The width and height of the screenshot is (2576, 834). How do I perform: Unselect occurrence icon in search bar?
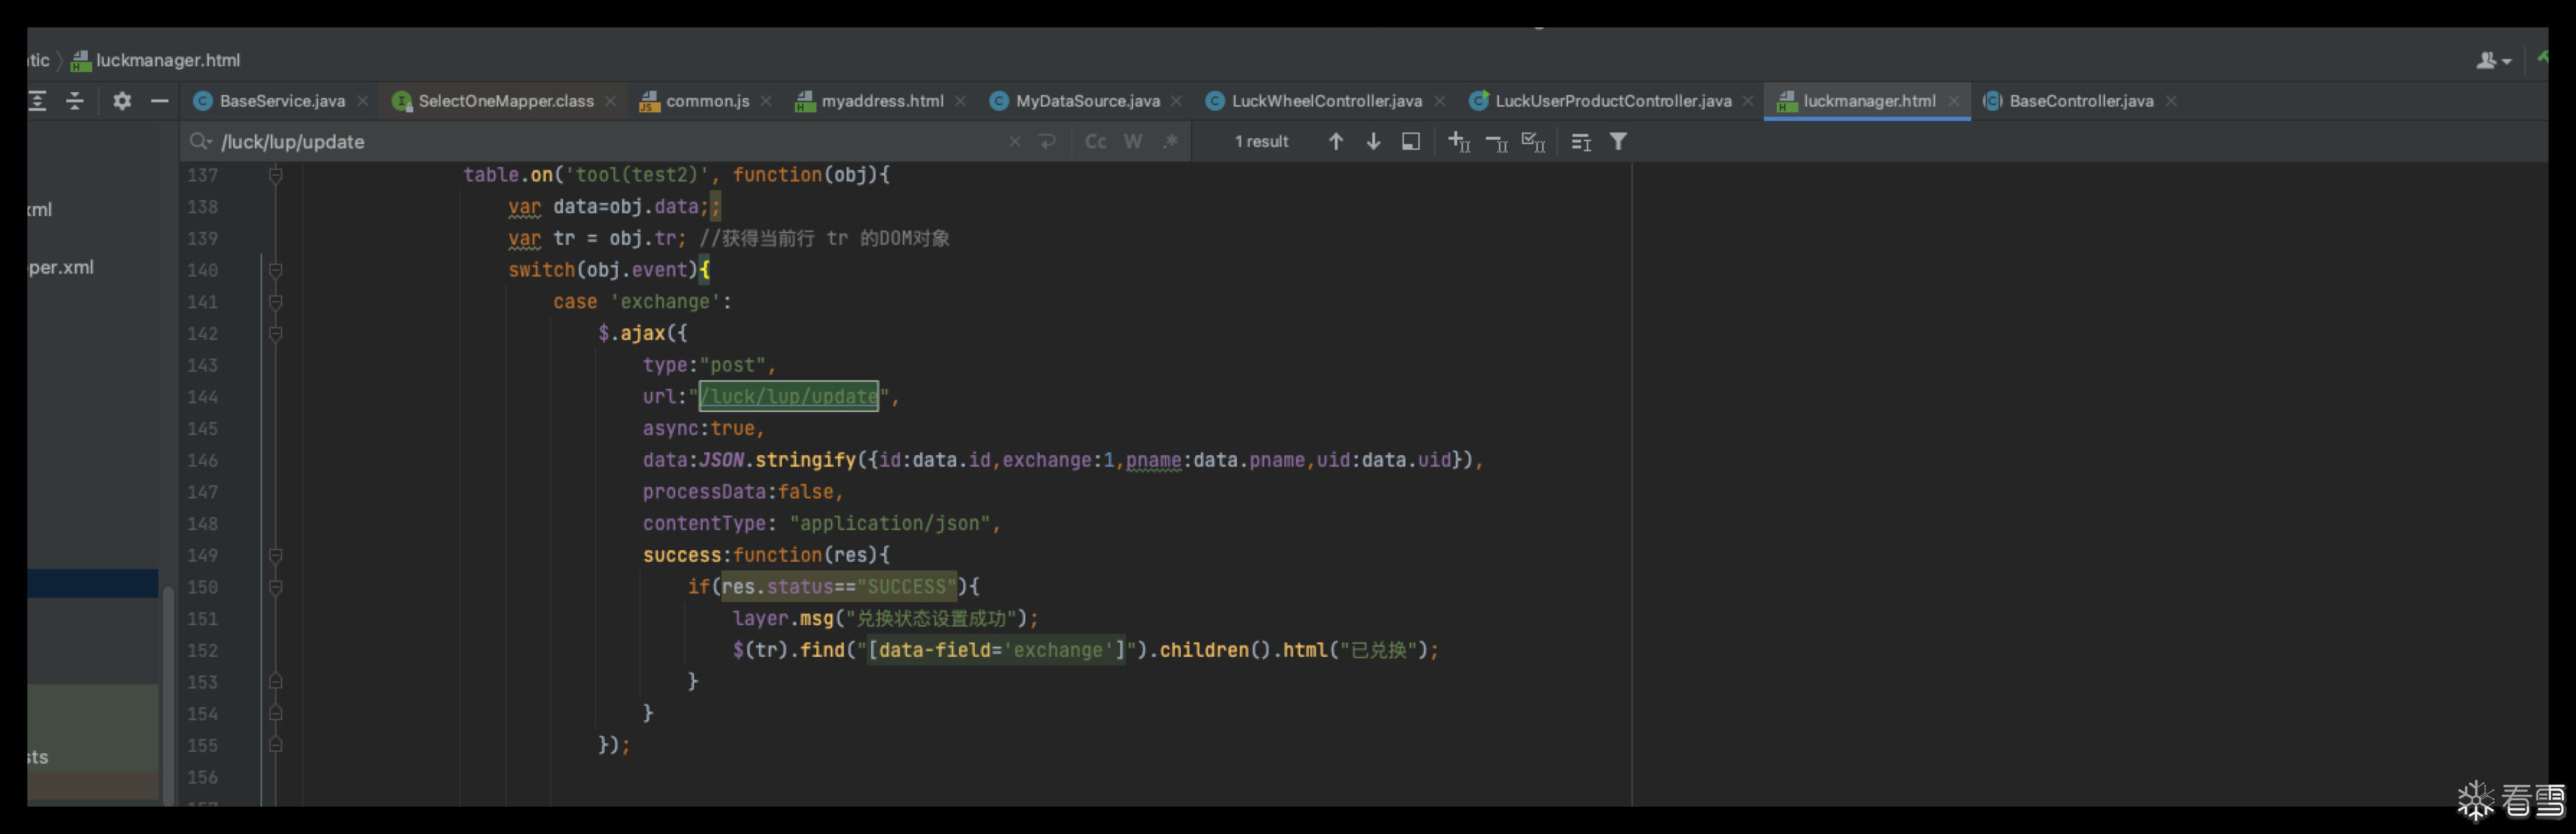[x=1496, y=142]
